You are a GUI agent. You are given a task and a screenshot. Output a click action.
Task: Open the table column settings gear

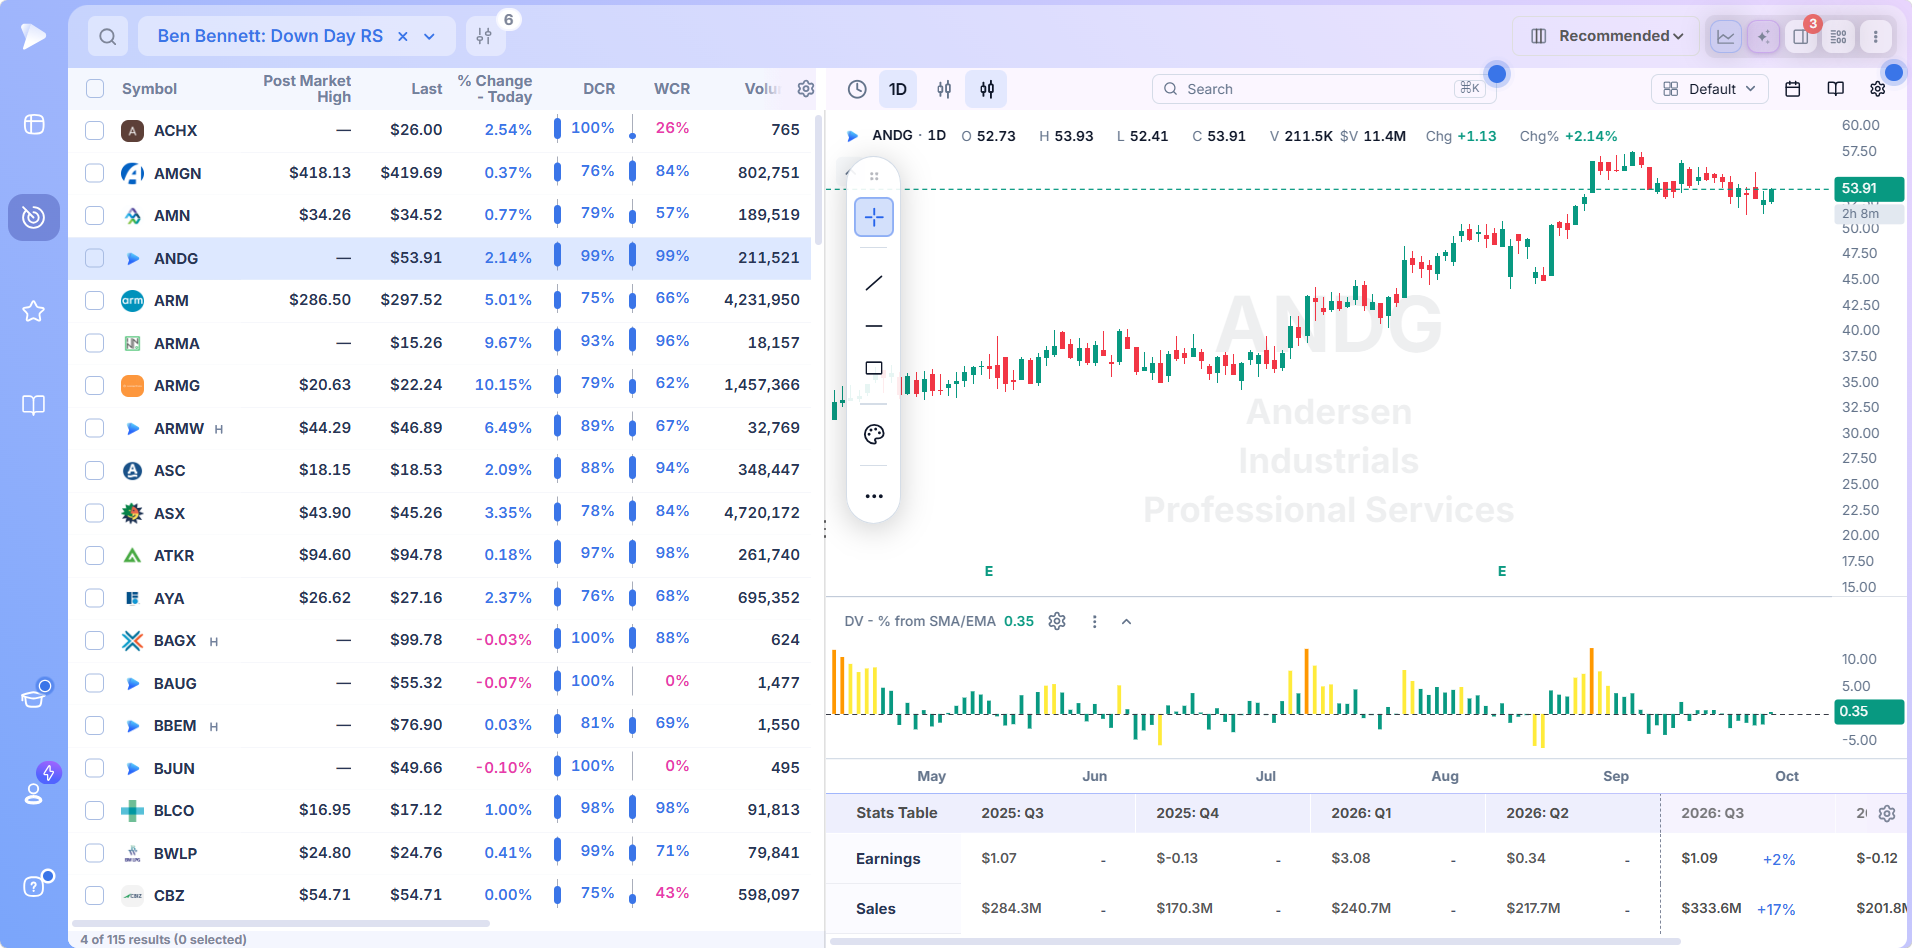click(805, 89)
